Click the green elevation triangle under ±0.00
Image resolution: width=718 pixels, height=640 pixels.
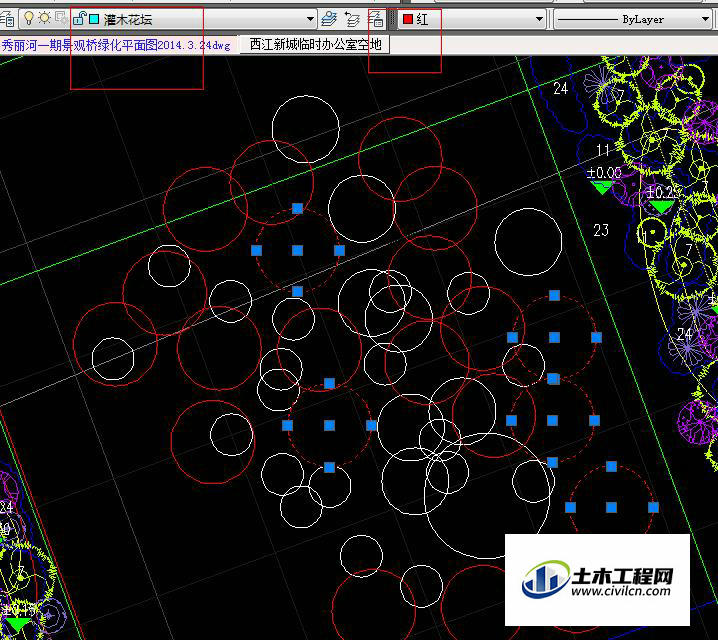[x=601, y=187]
